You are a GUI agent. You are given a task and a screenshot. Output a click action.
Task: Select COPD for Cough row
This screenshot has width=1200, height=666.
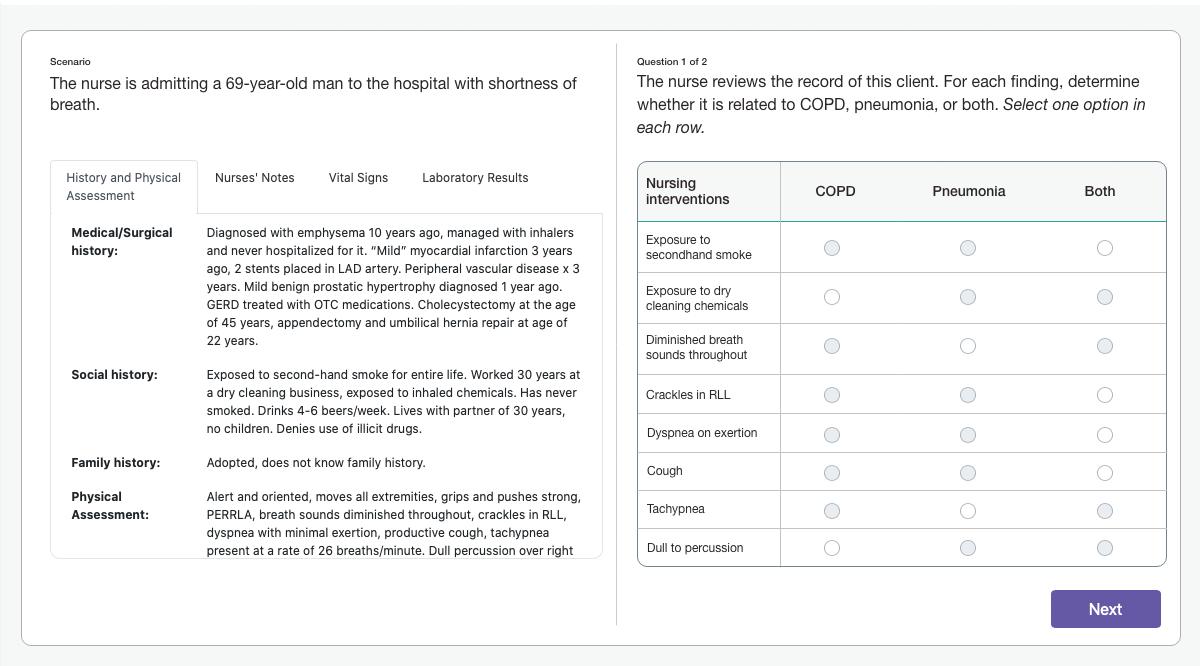pos(832,473)
